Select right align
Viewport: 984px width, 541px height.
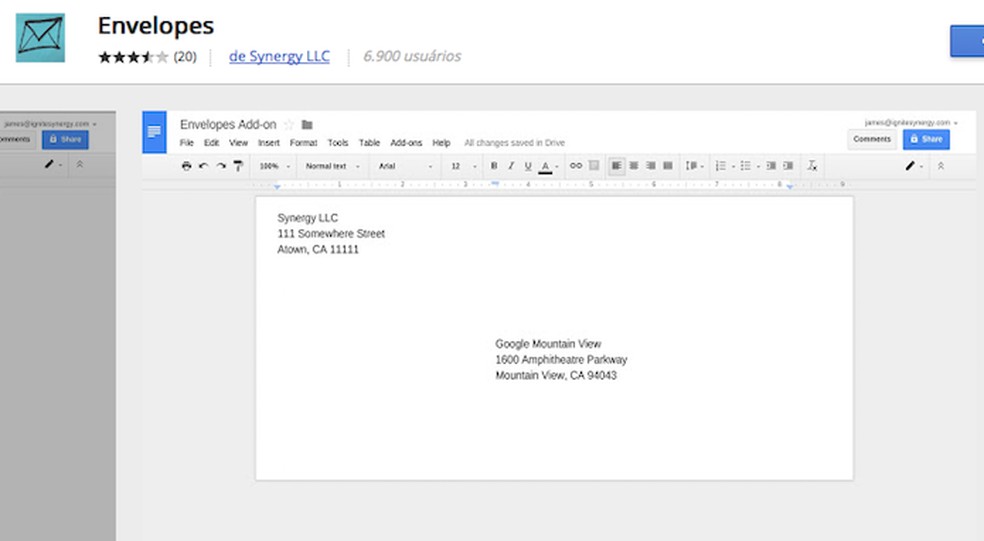(x=651, y=166)
